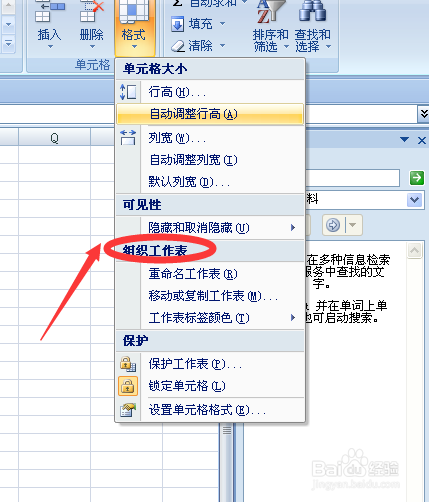
Task: Click the research pane scrollbar up arrow
Action: pos(414,250)
